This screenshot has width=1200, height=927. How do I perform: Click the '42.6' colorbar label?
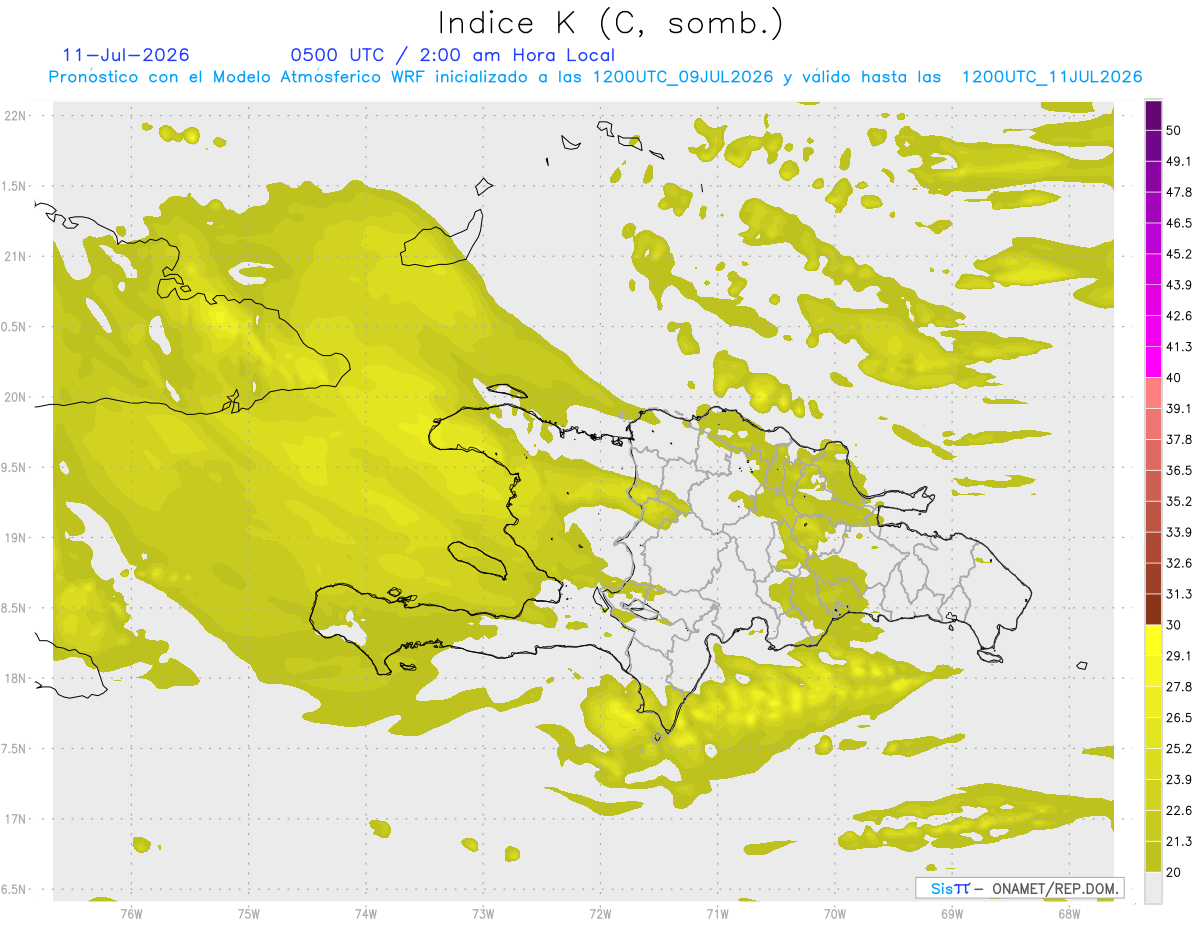click(1178, 316)
